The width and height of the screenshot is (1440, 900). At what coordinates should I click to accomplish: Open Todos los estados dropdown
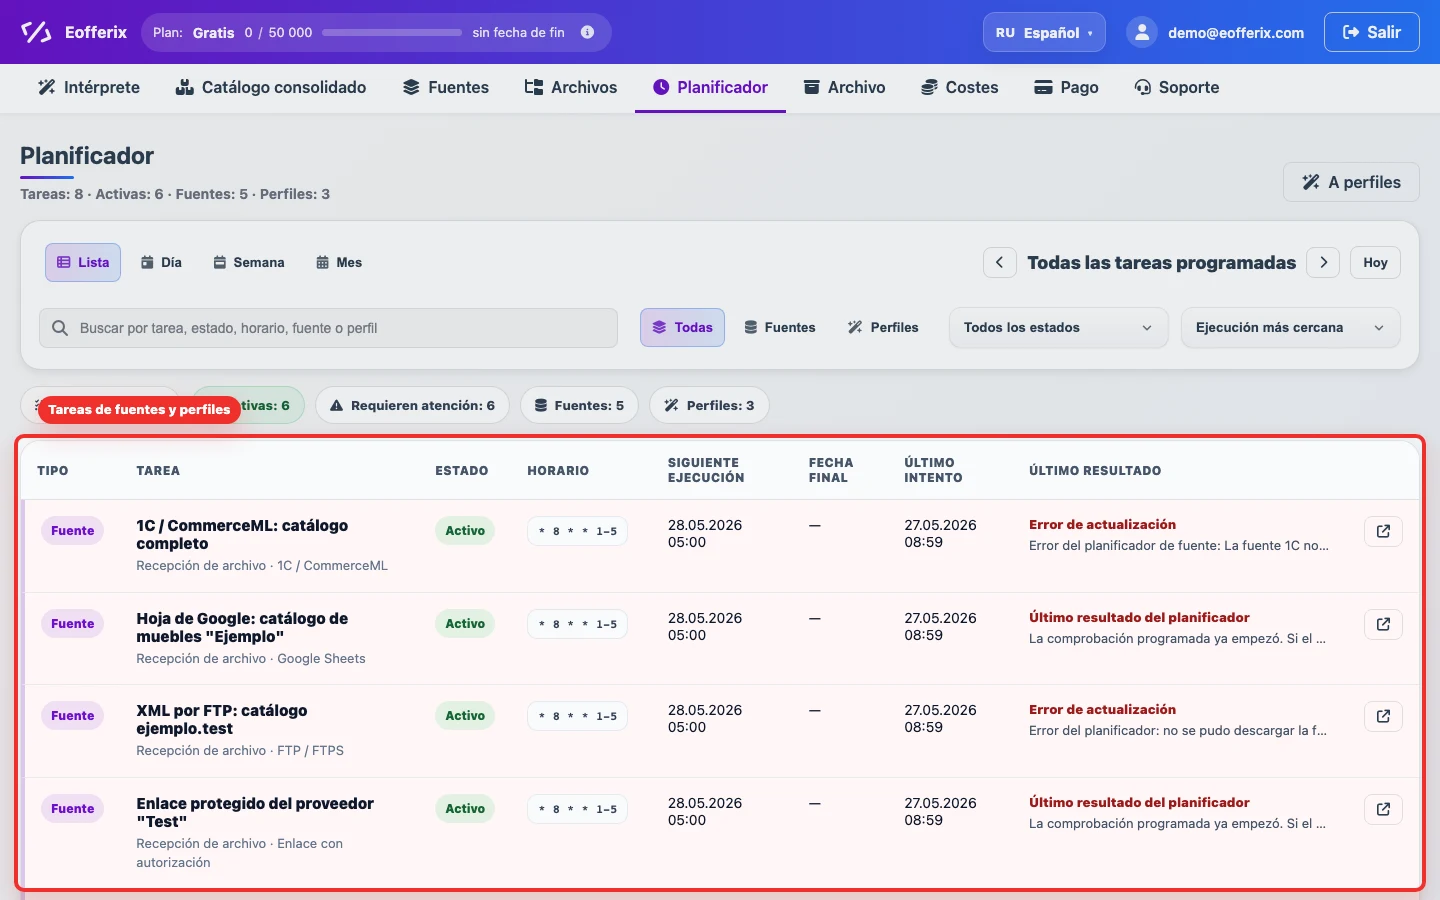[x=1058, y=327]
